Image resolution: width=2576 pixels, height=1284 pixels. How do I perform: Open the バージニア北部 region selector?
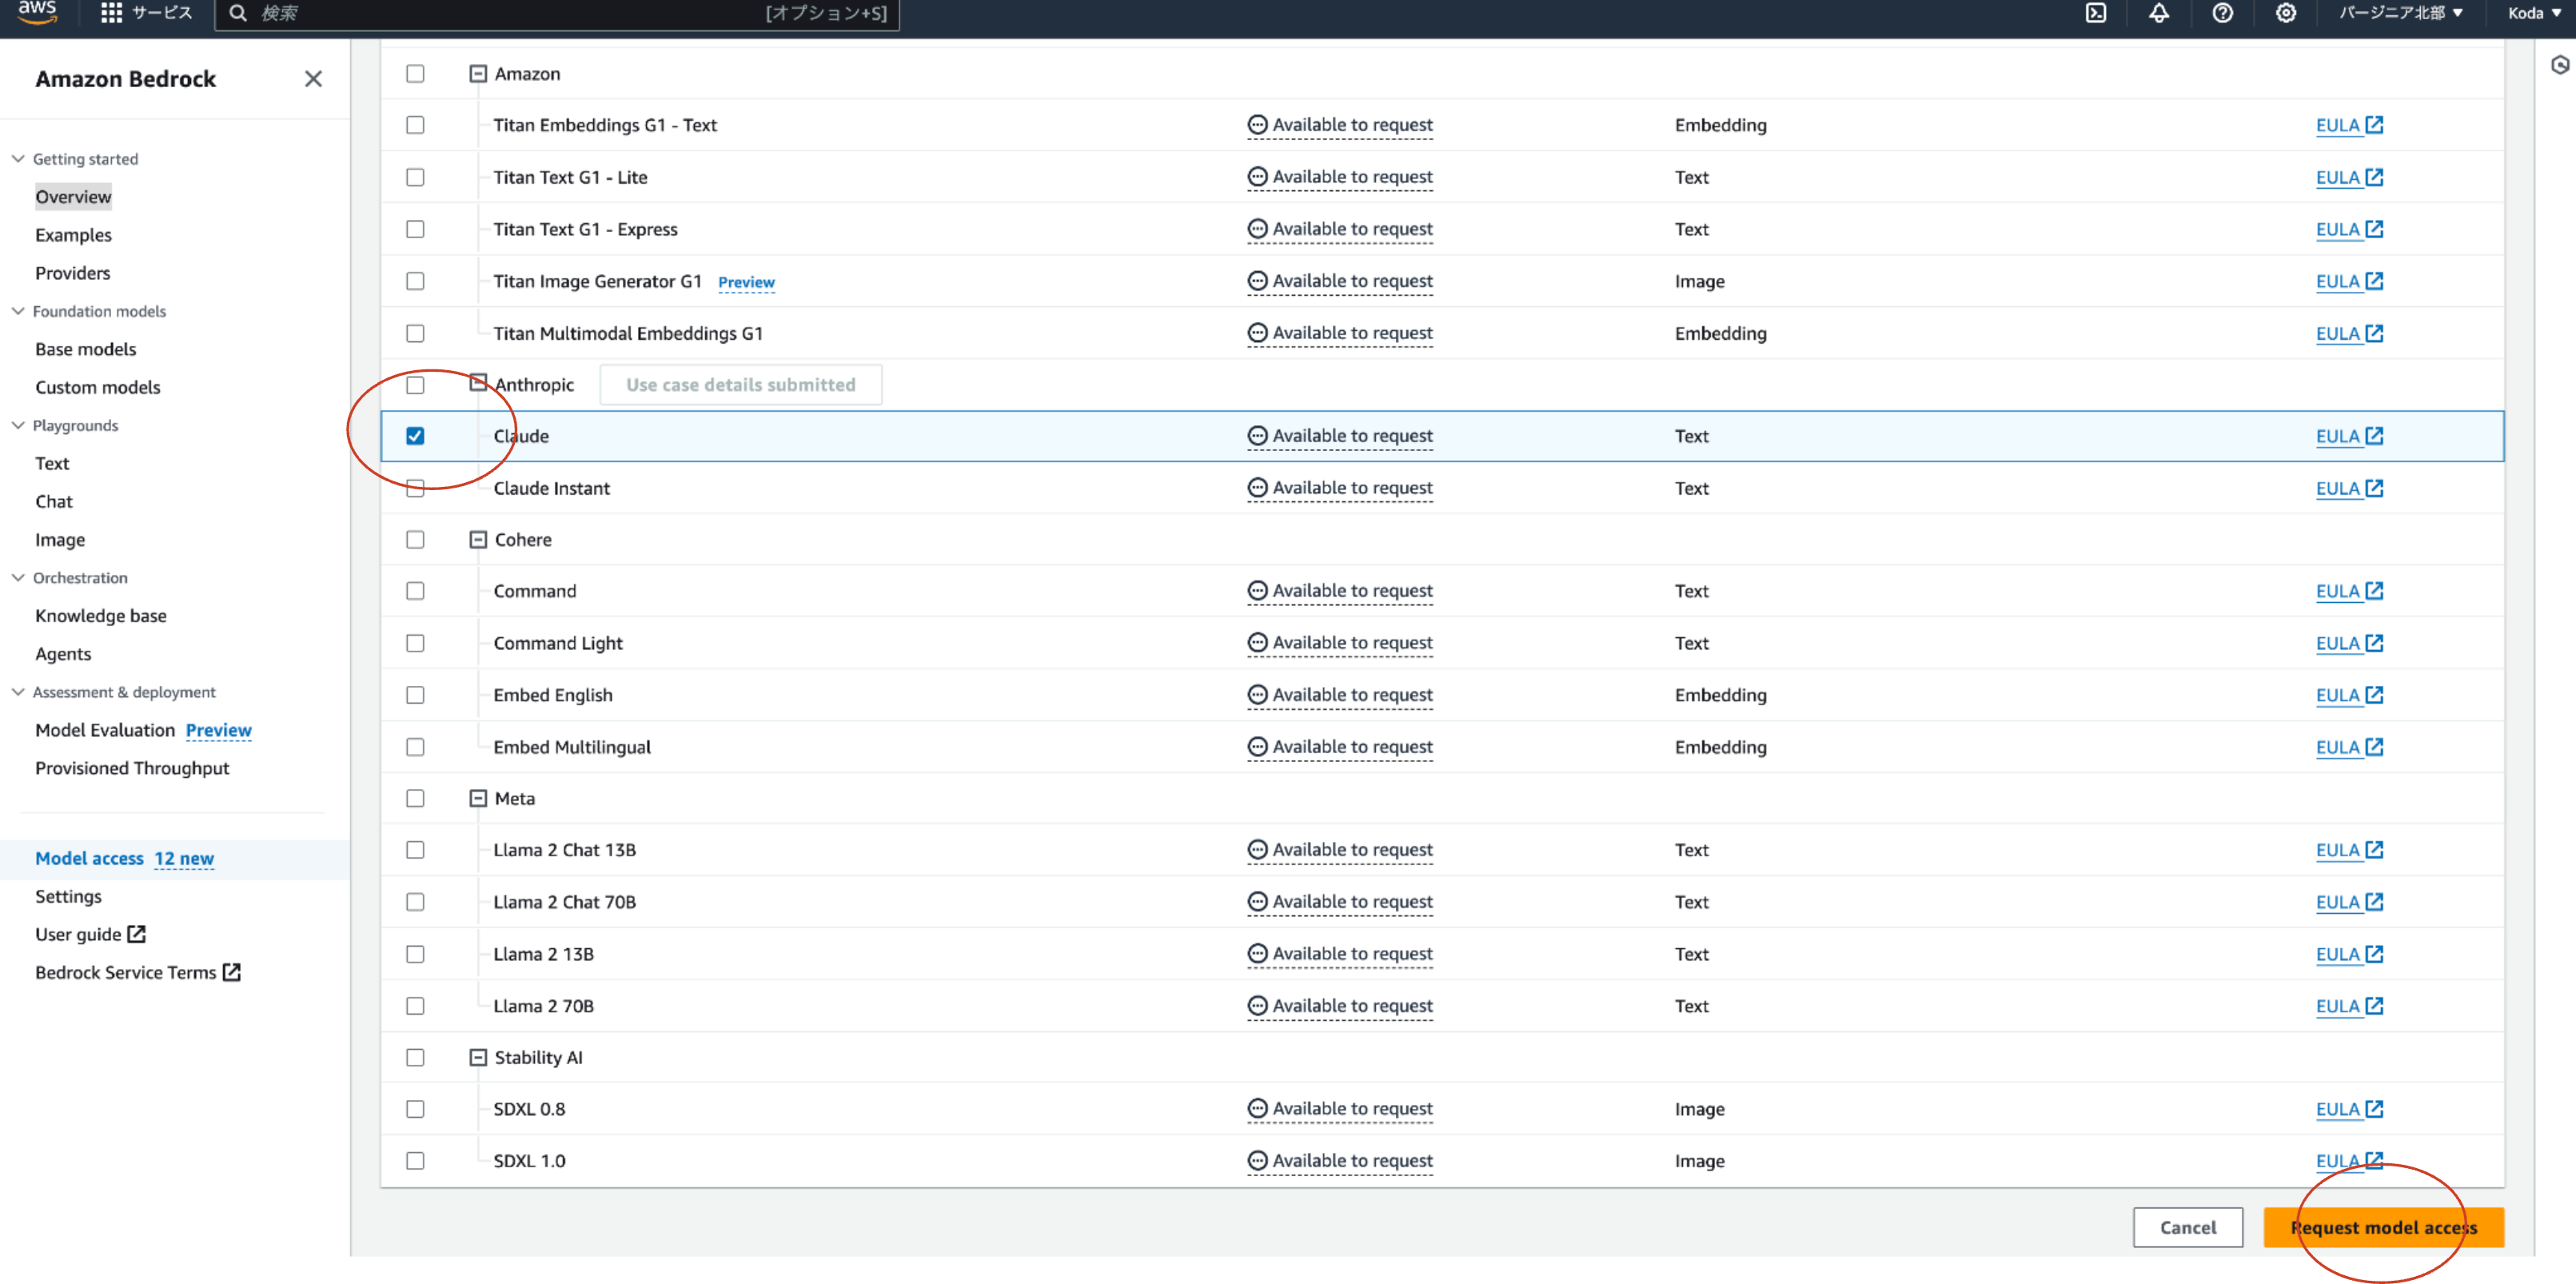pyautogui.click(x=2396, y=13)
